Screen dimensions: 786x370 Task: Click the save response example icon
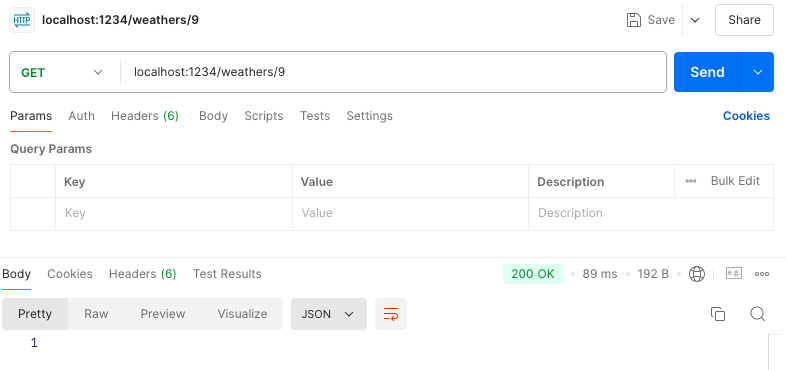click(734, 273)
